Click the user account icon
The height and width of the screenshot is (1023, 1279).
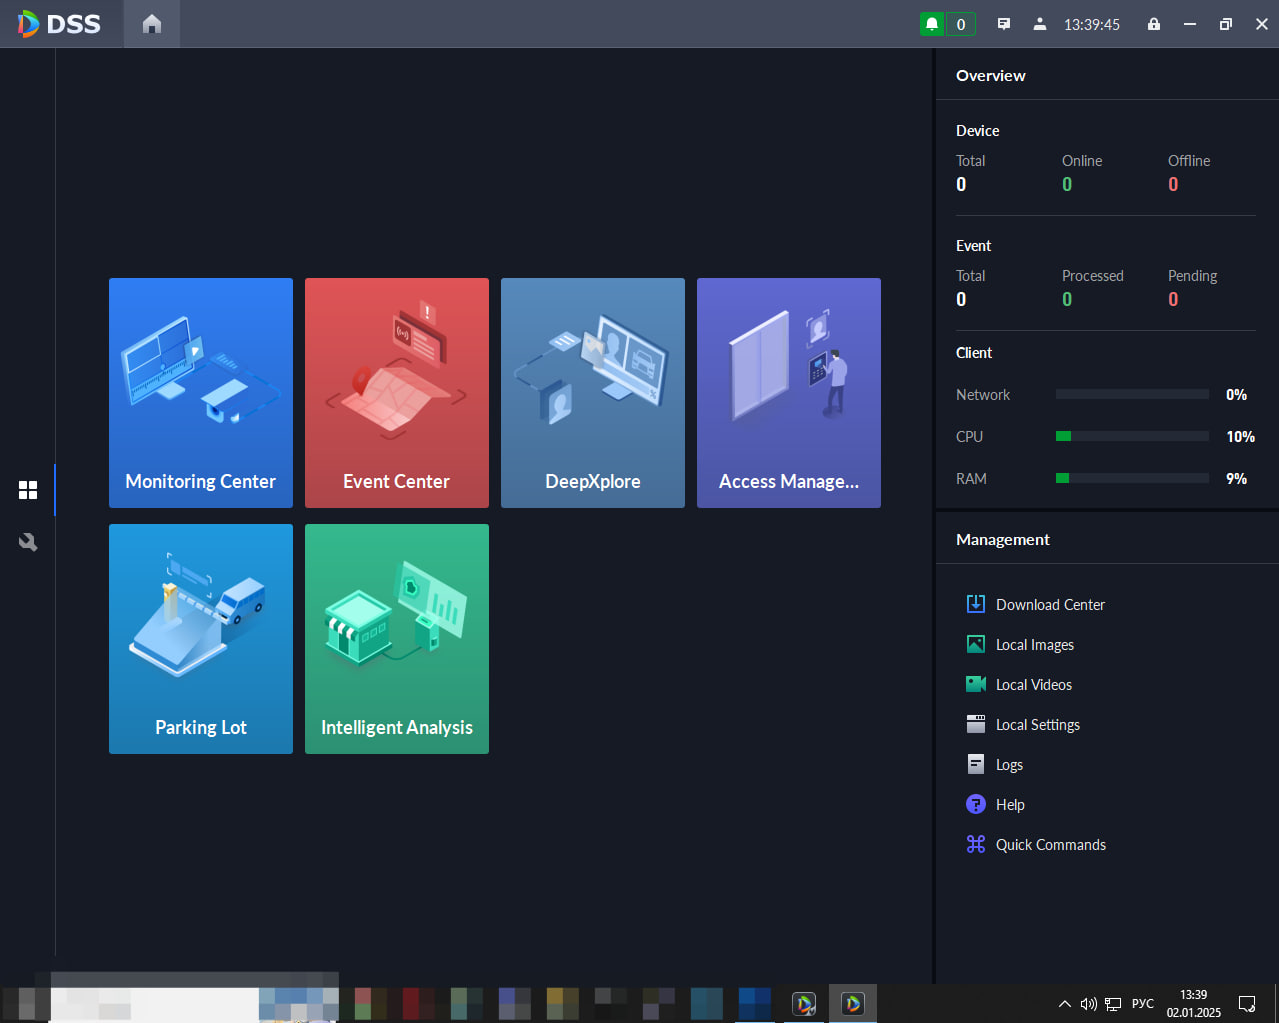click(1040, 24)
